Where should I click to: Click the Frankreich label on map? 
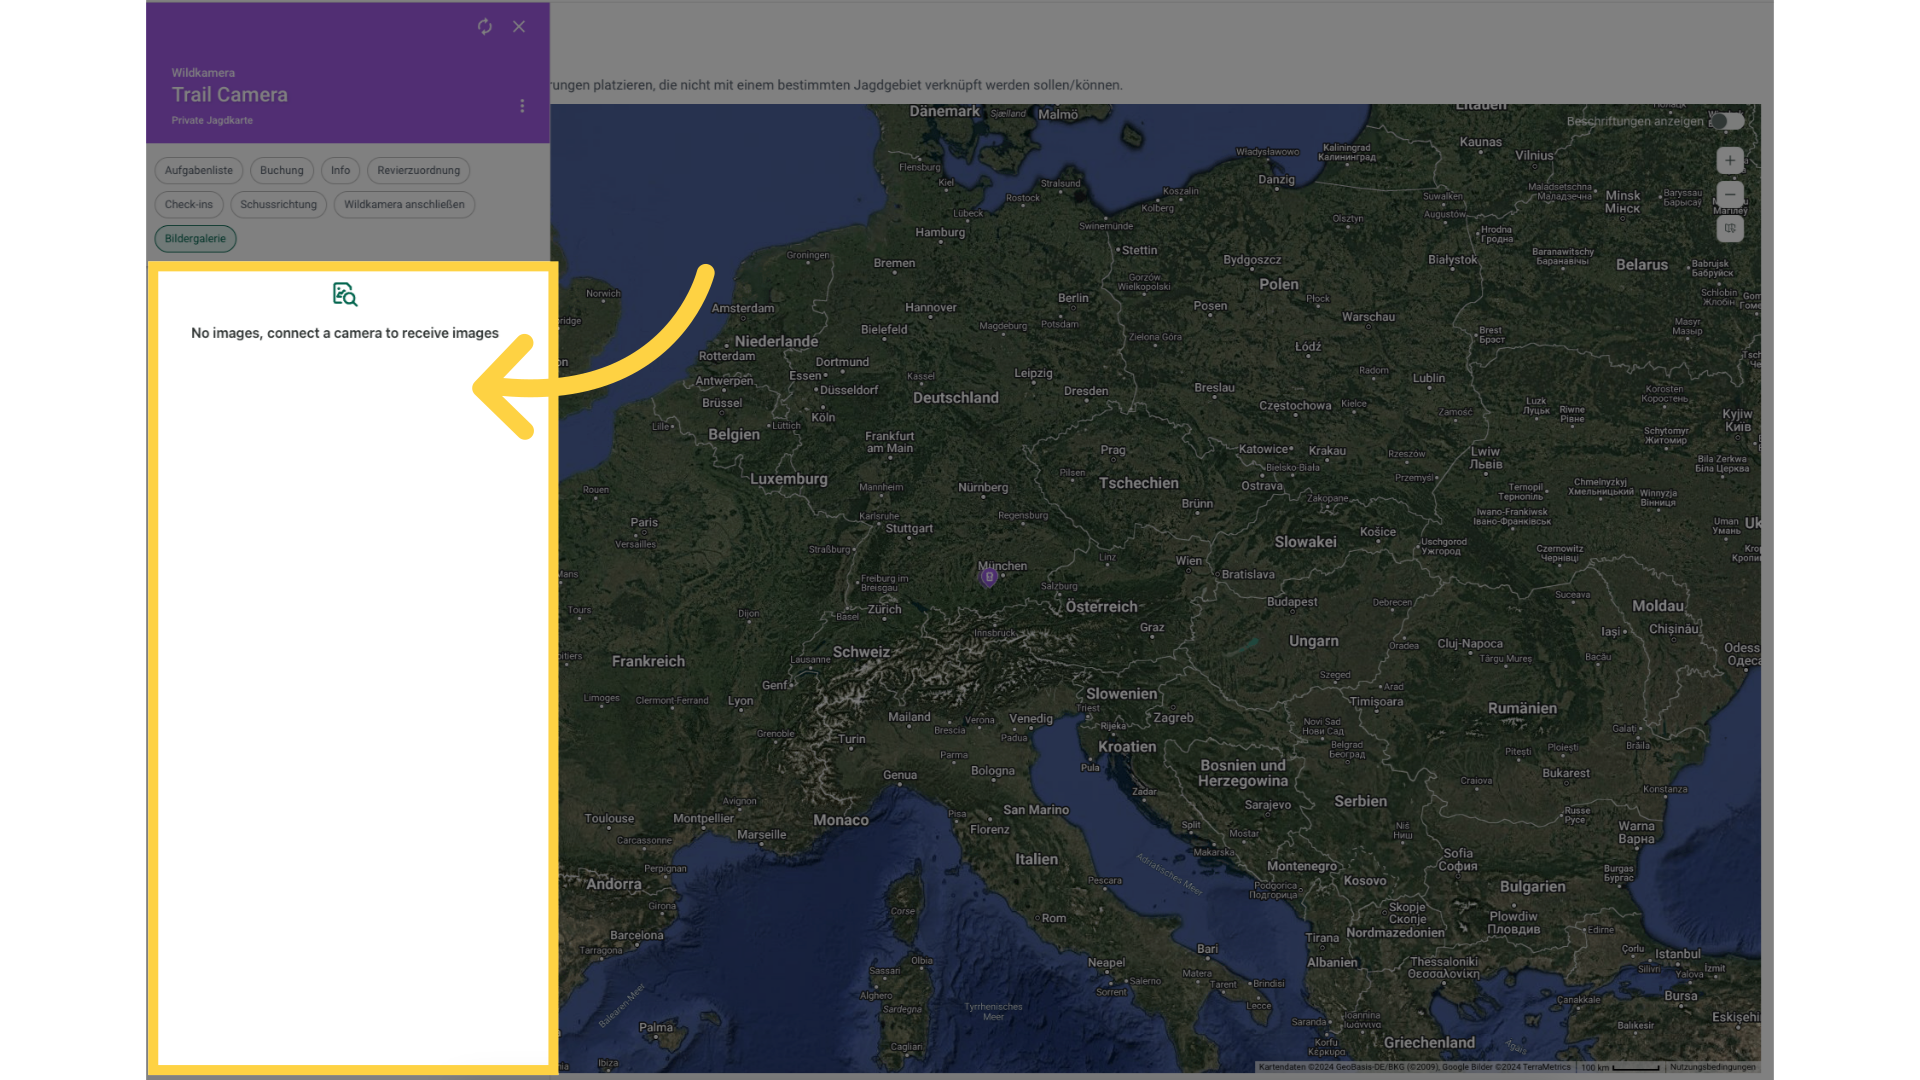click(649, 662)
